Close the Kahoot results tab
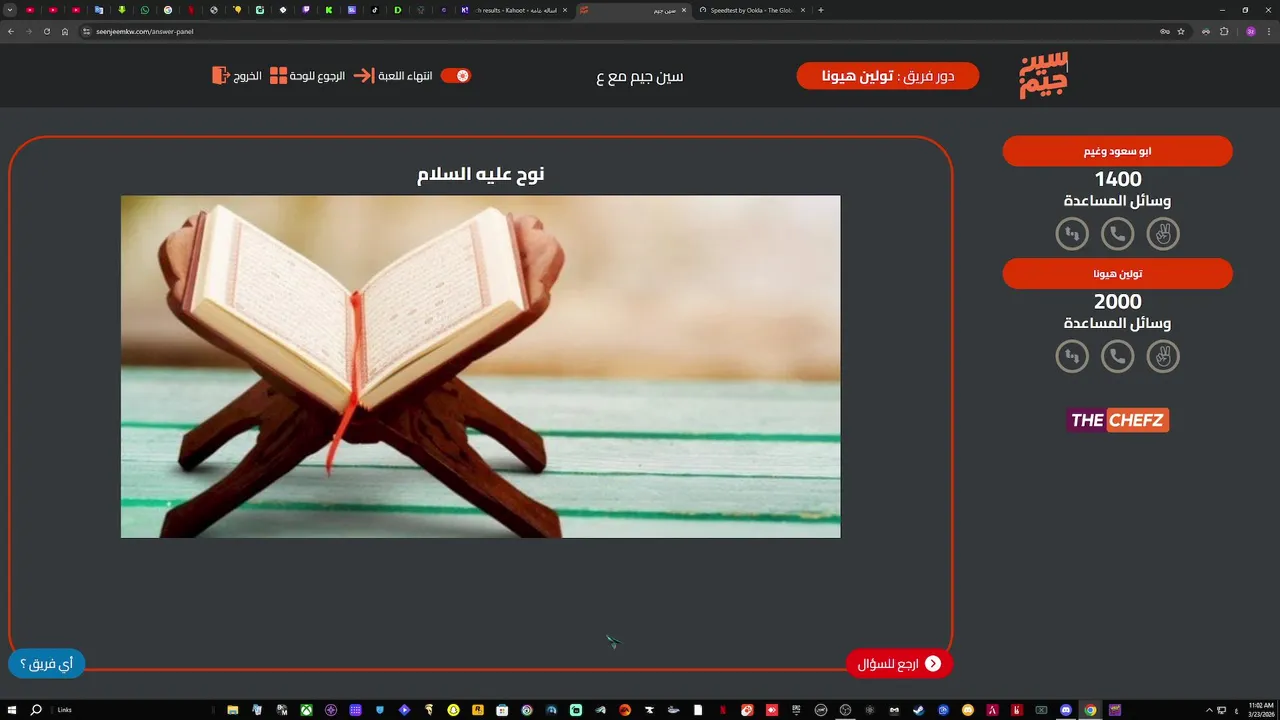Viewport: 1280px width, 720px height. click(566, 10)
